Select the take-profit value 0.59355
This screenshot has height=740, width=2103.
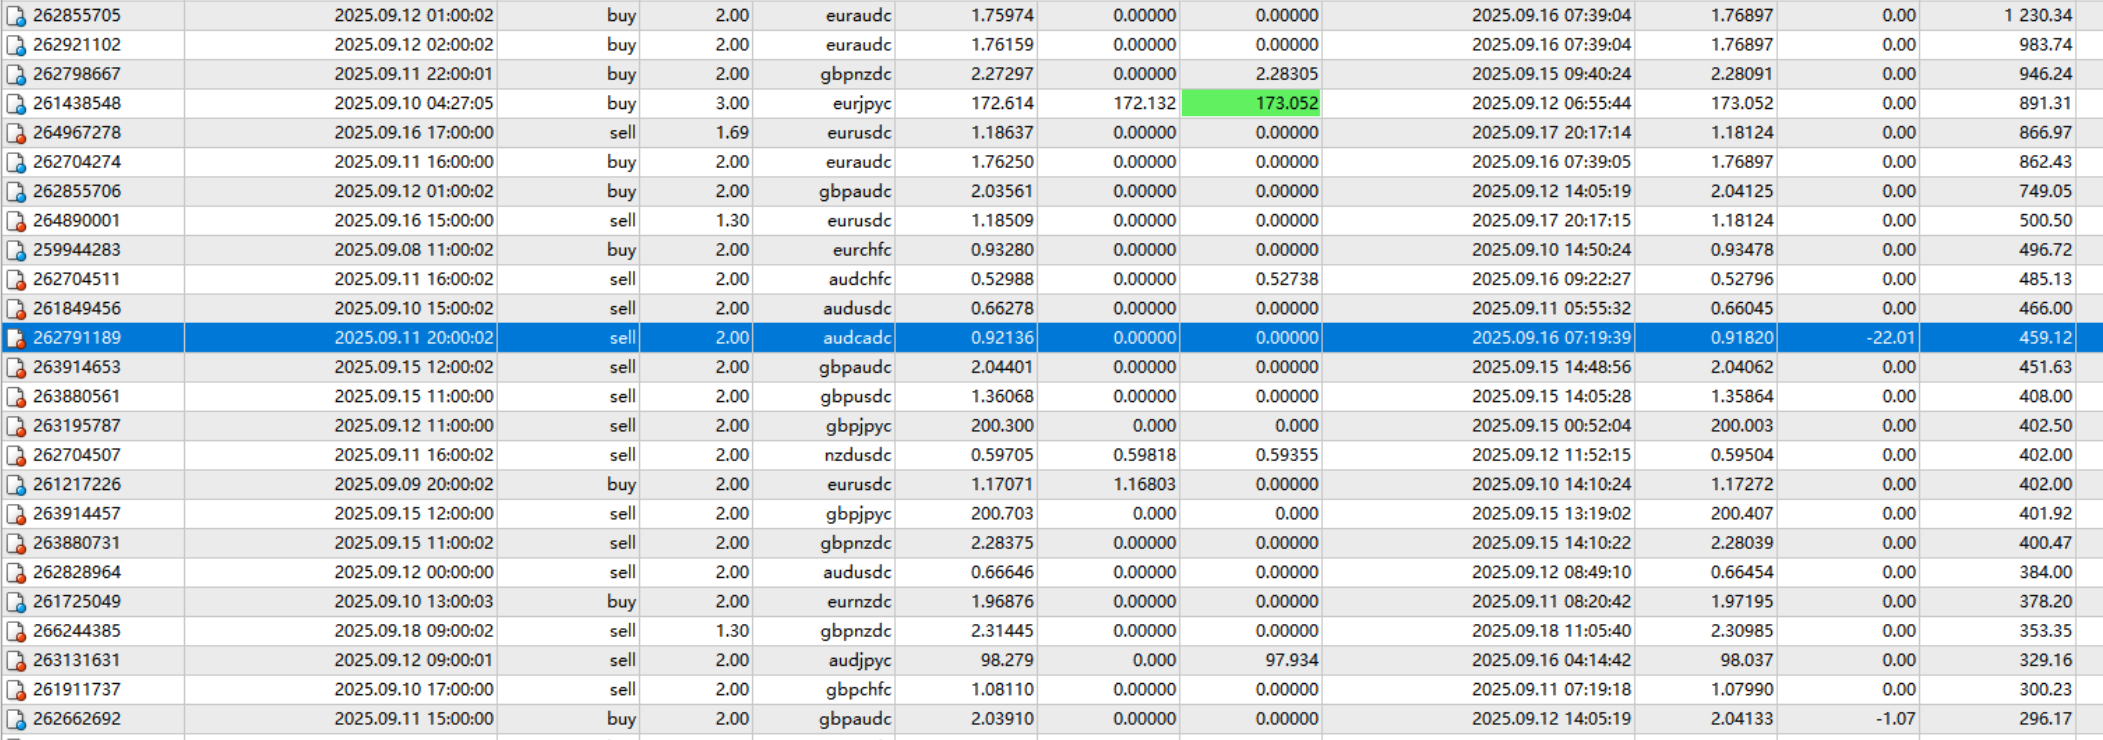[1287, 455]
